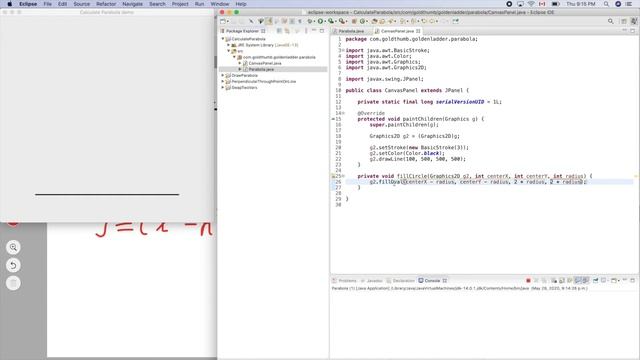Click the Wi-Fi icon in macOS menu bar
This screenshot has height=360, width=640.
(531, 4)
